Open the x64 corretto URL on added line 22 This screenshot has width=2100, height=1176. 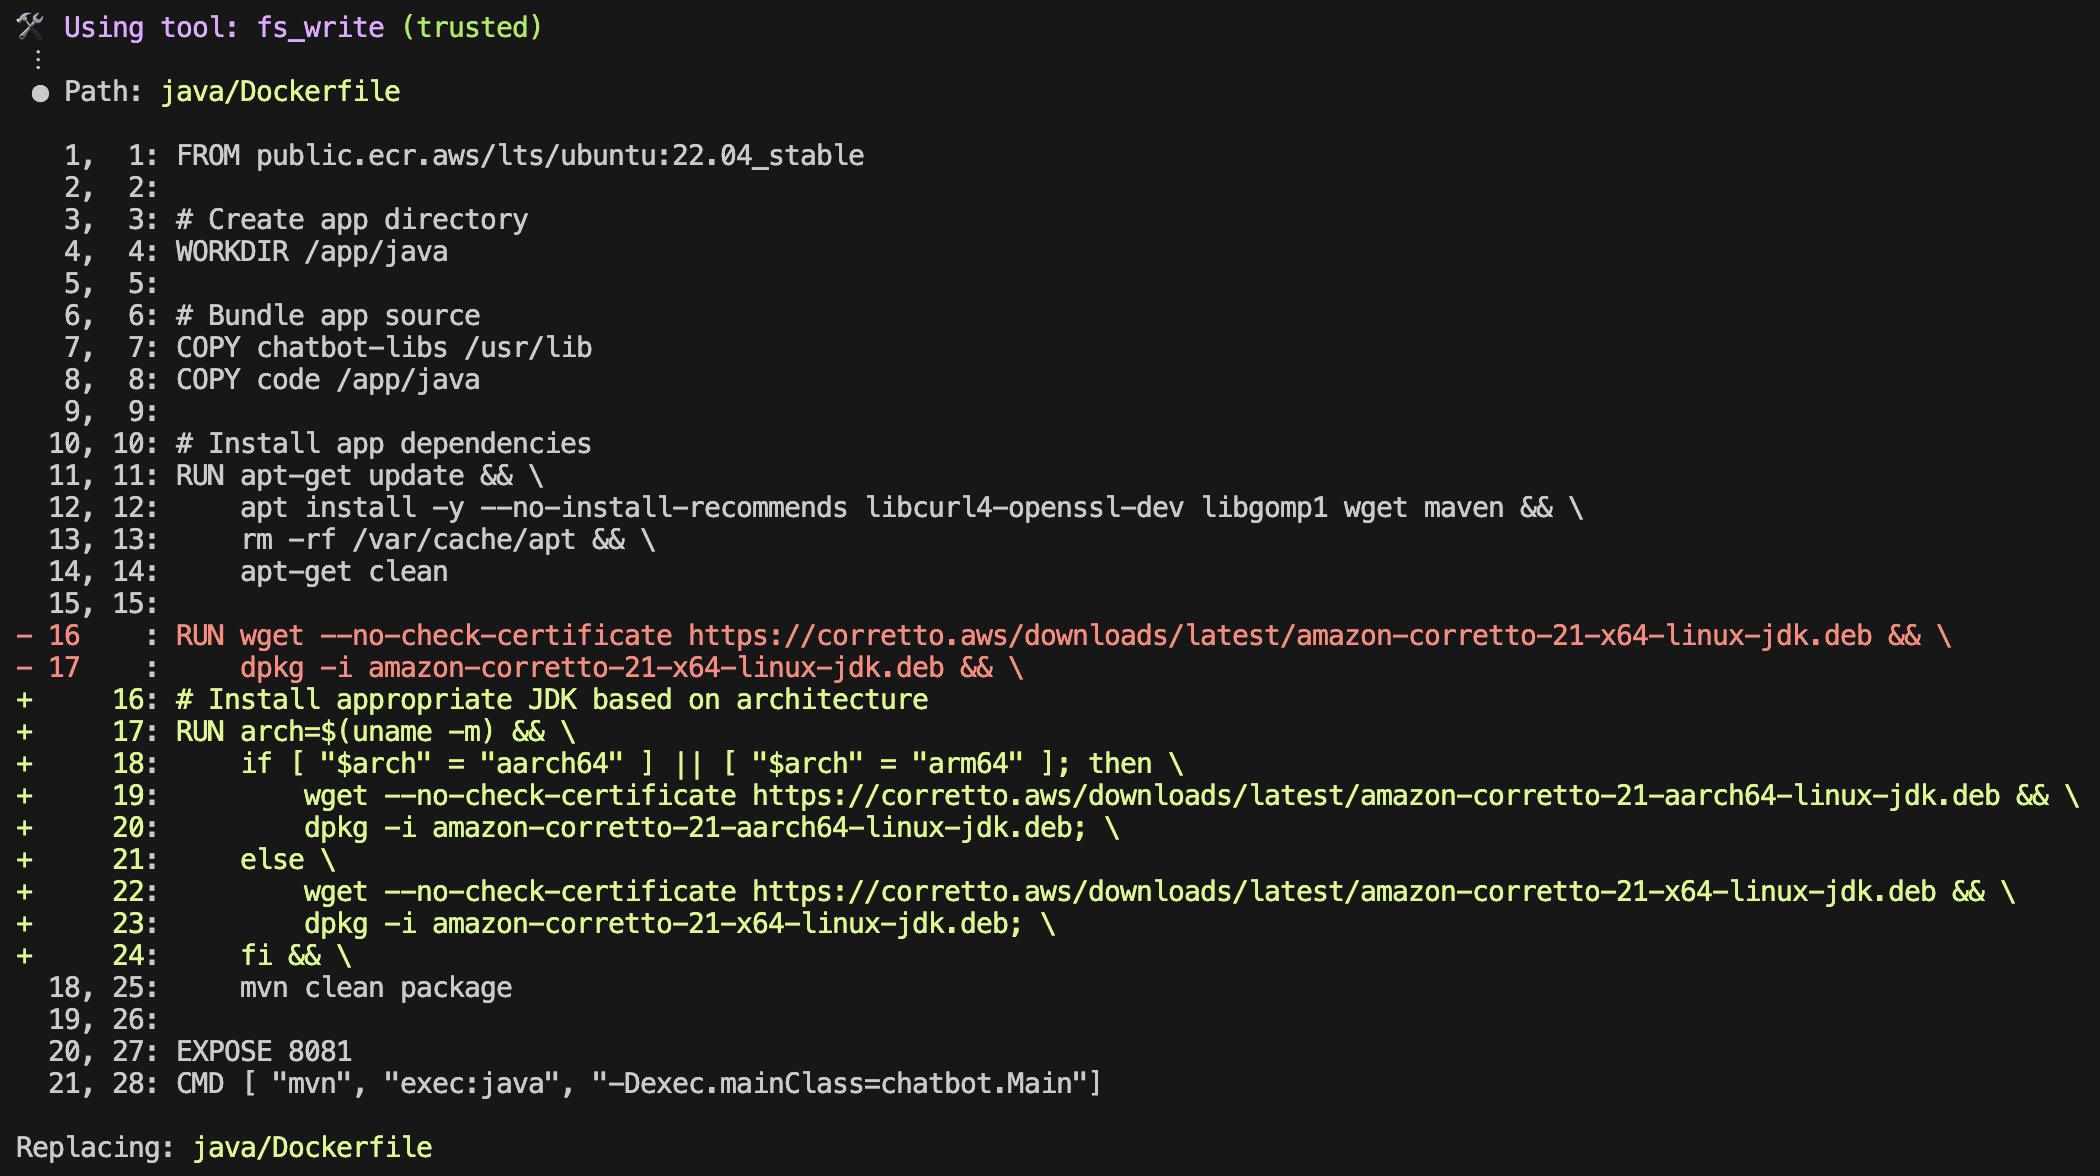click(1344, 892)
